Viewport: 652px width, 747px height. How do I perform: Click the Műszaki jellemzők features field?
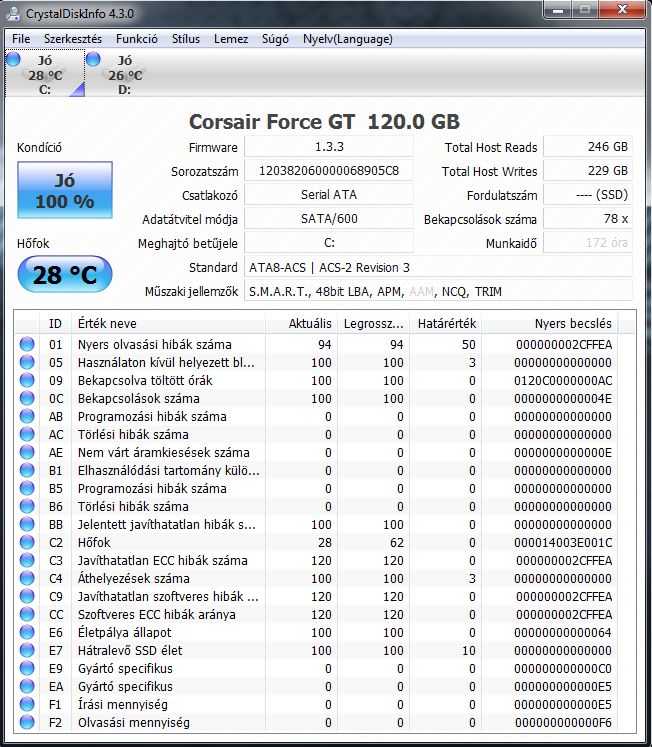click(438, 291)
